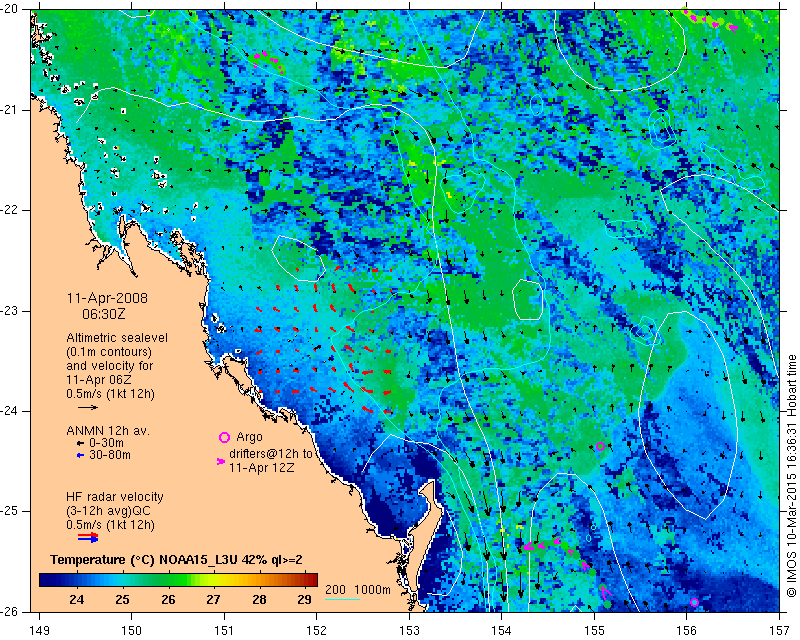
Task: Click the Argo float marker near 155°E
Action: click(601, 446)
